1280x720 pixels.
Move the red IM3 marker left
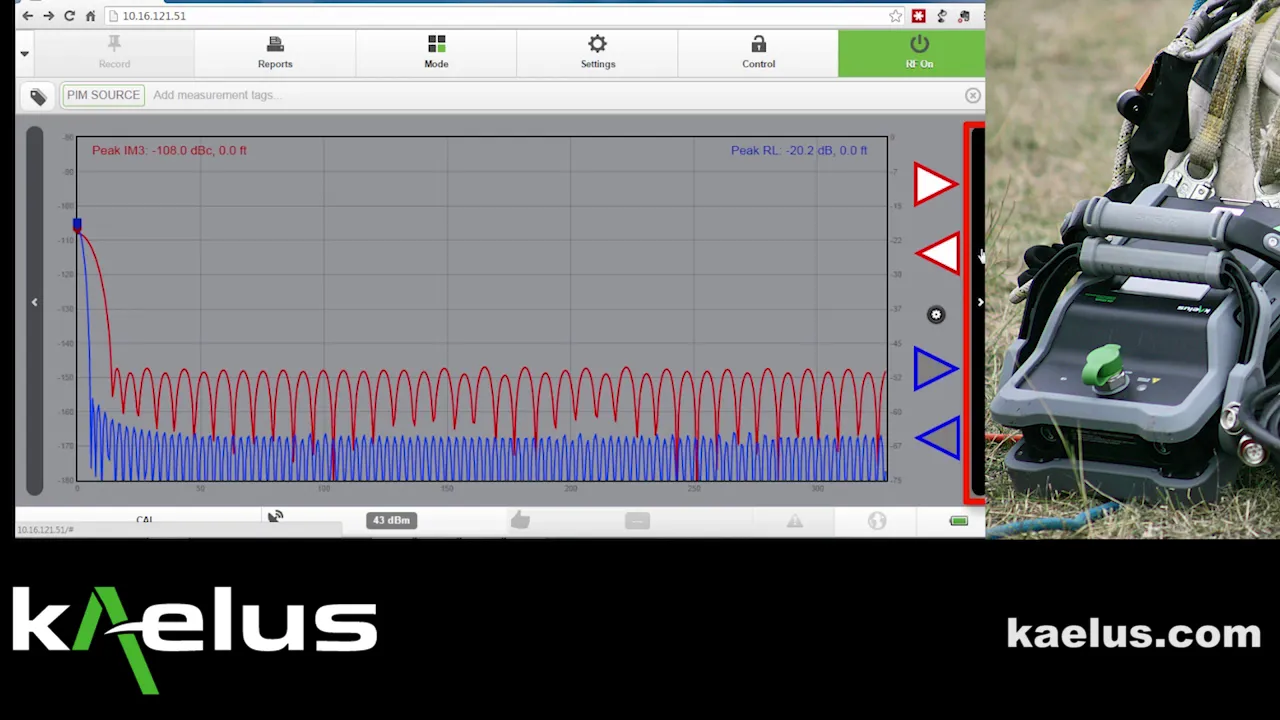point(938,253)
